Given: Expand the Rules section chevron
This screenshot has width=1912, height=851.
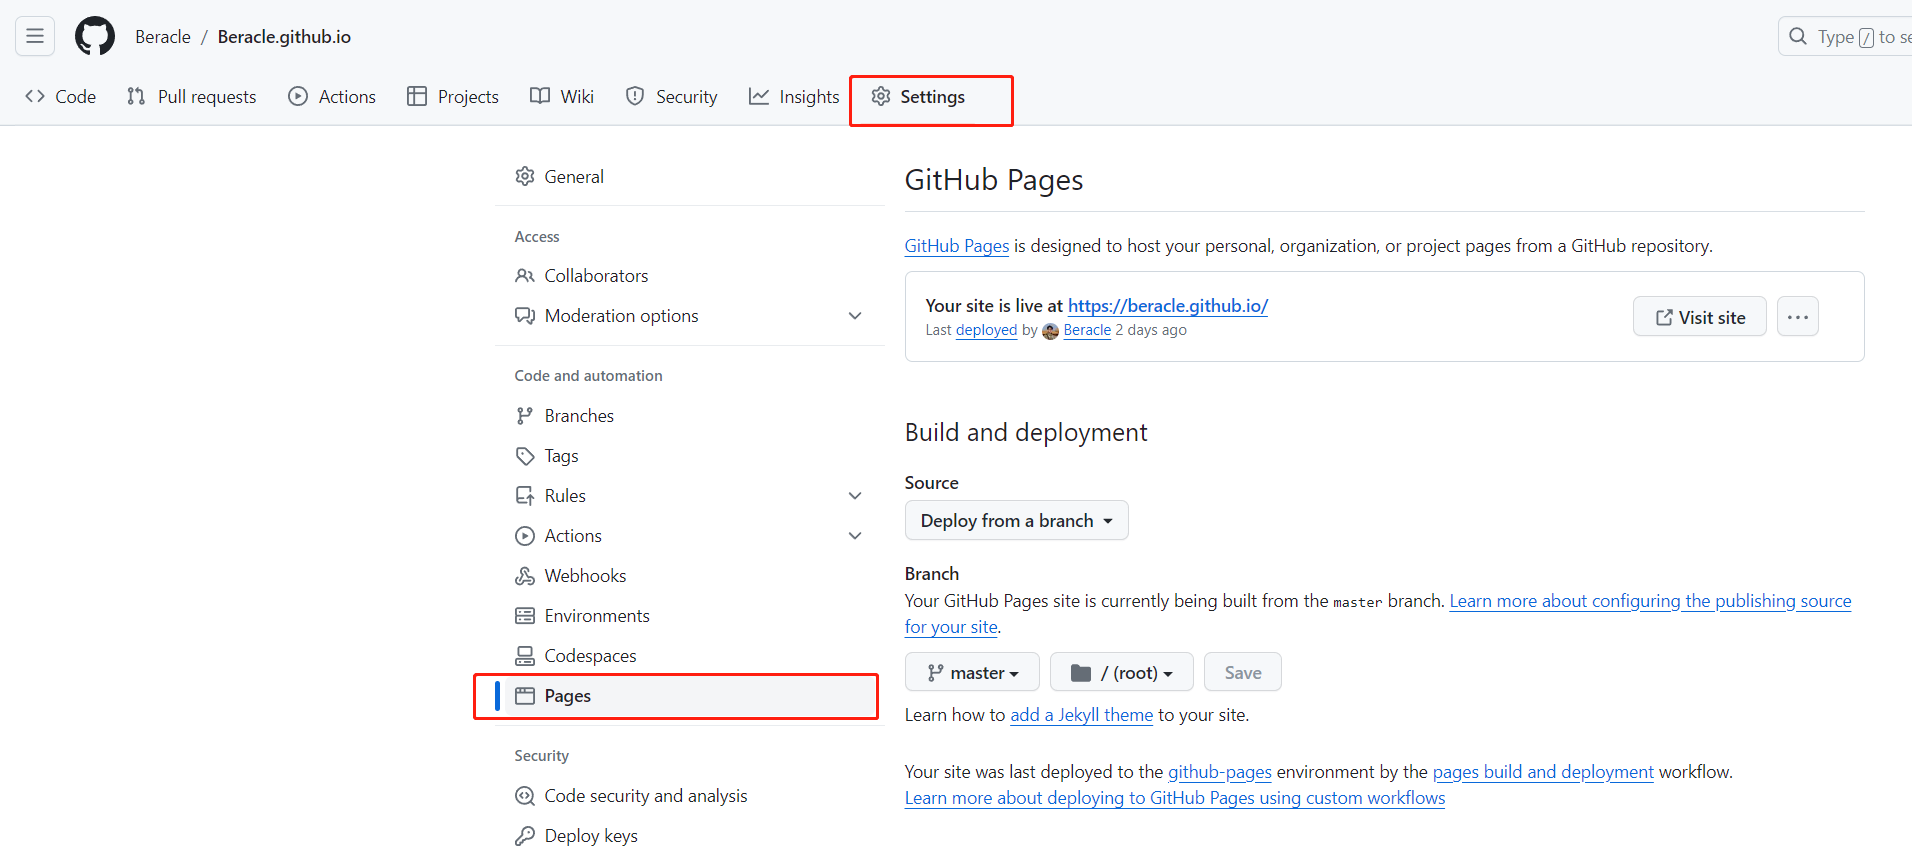Looking at the screenshot, I should tap(855, 496).
